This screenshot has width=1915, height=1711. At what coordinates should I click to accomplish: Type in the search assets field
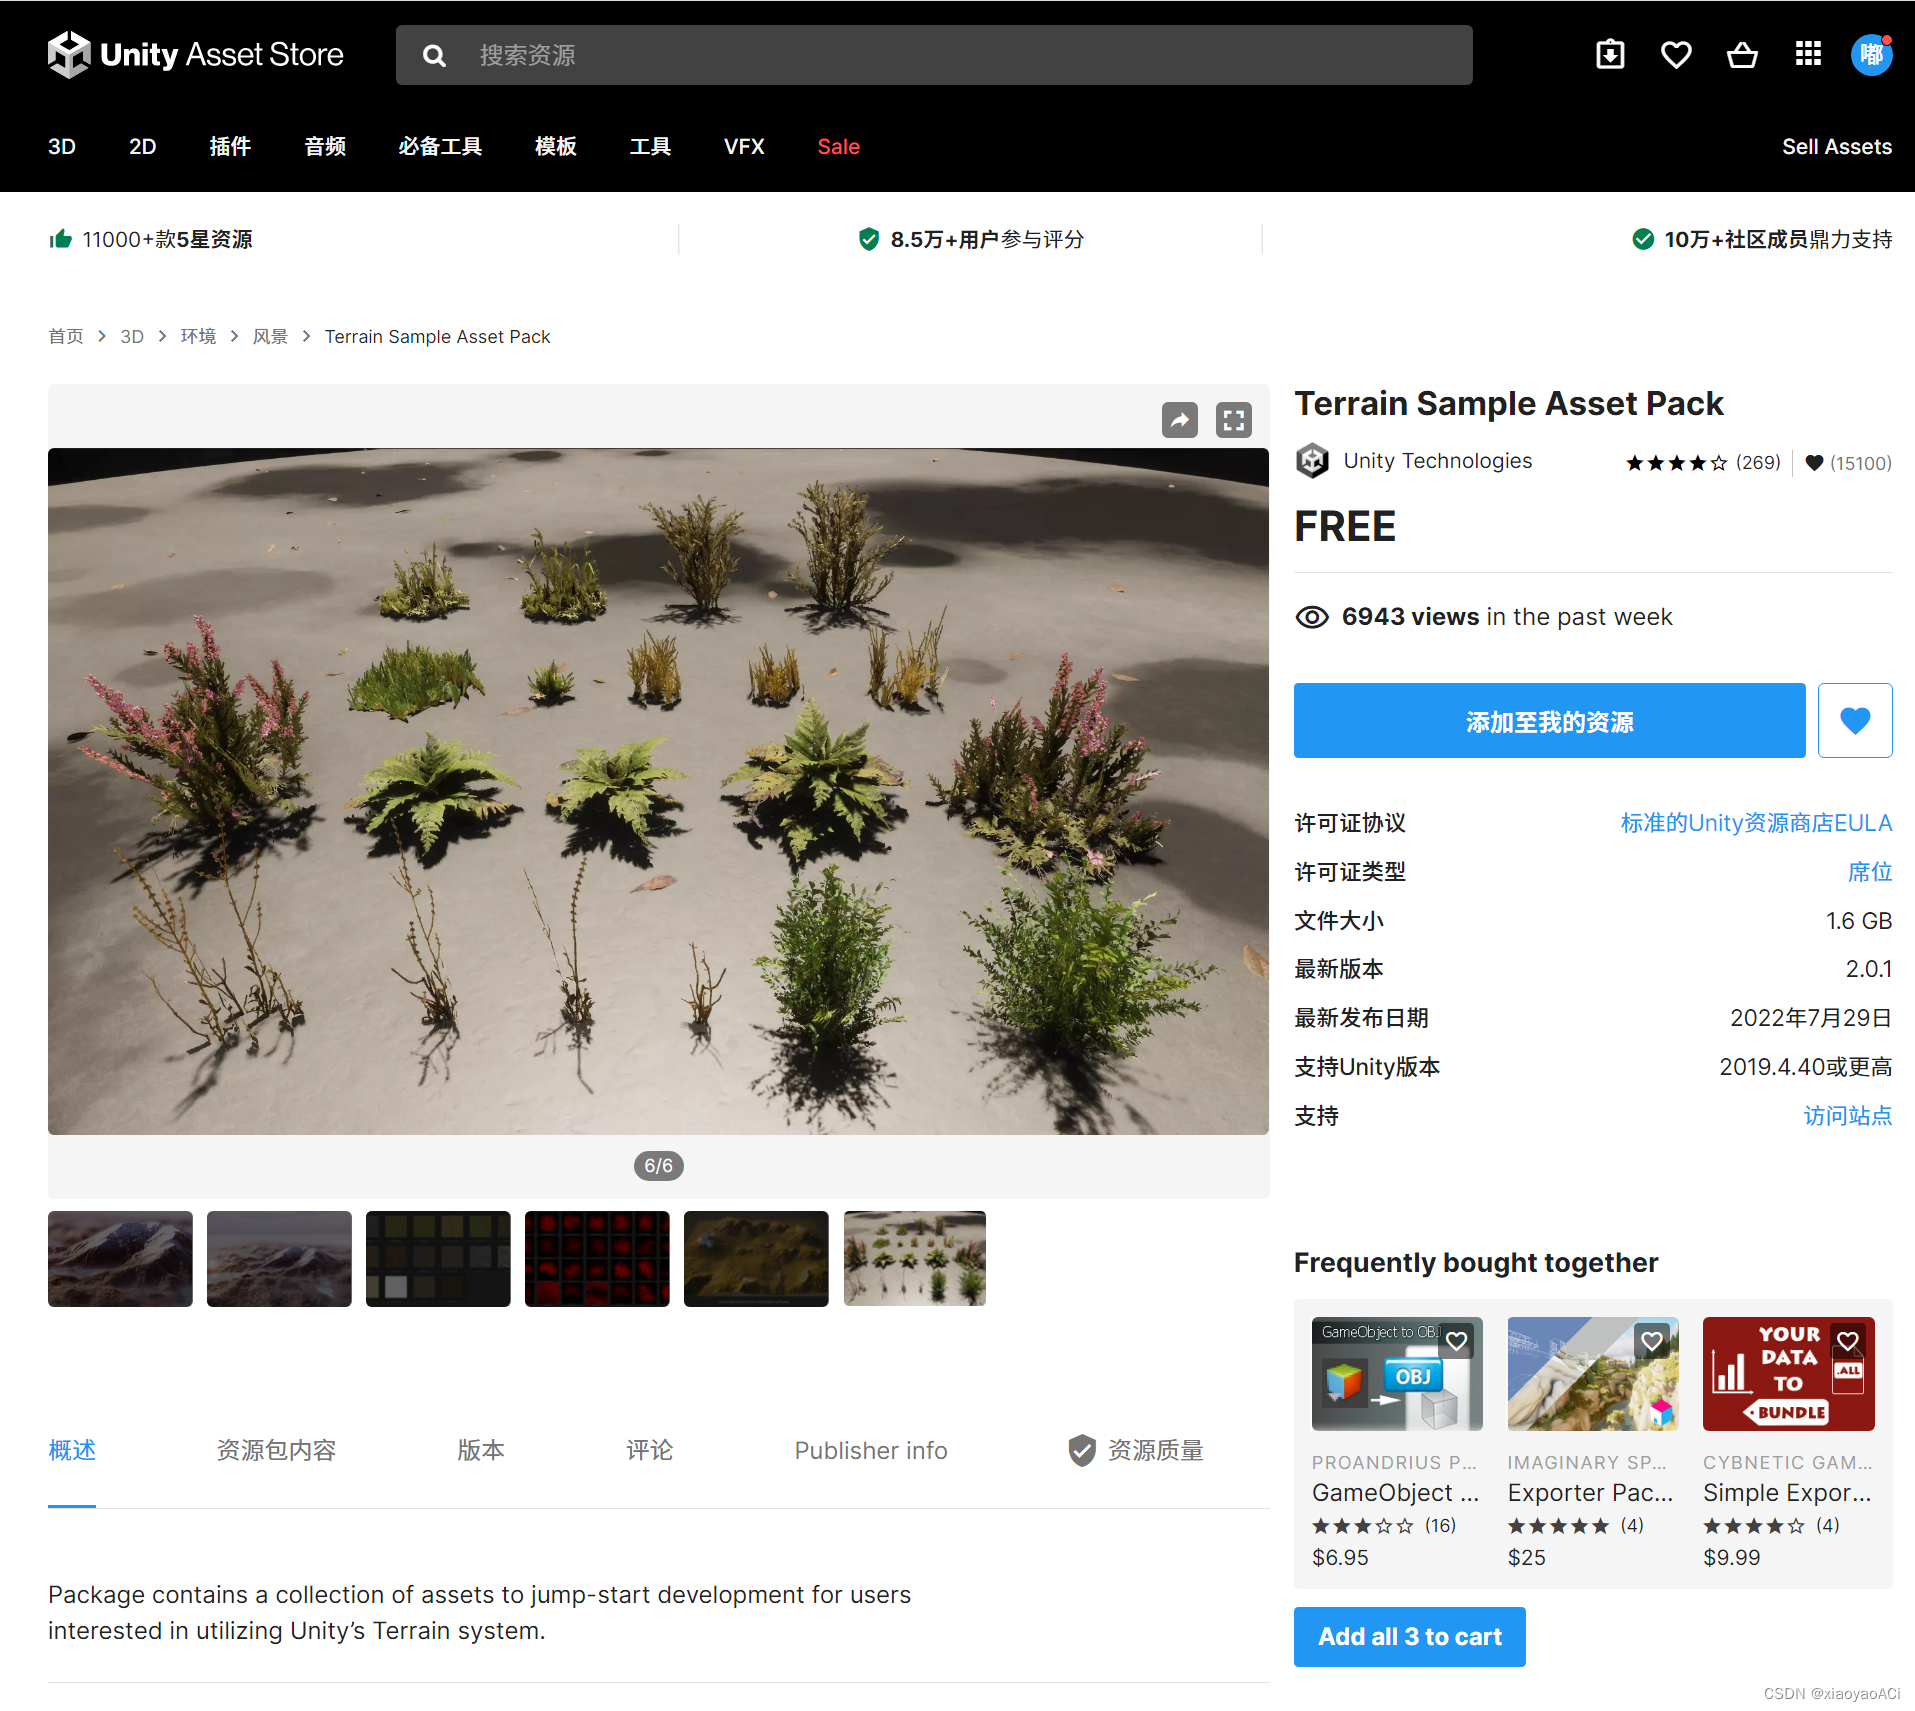(934, 55)
